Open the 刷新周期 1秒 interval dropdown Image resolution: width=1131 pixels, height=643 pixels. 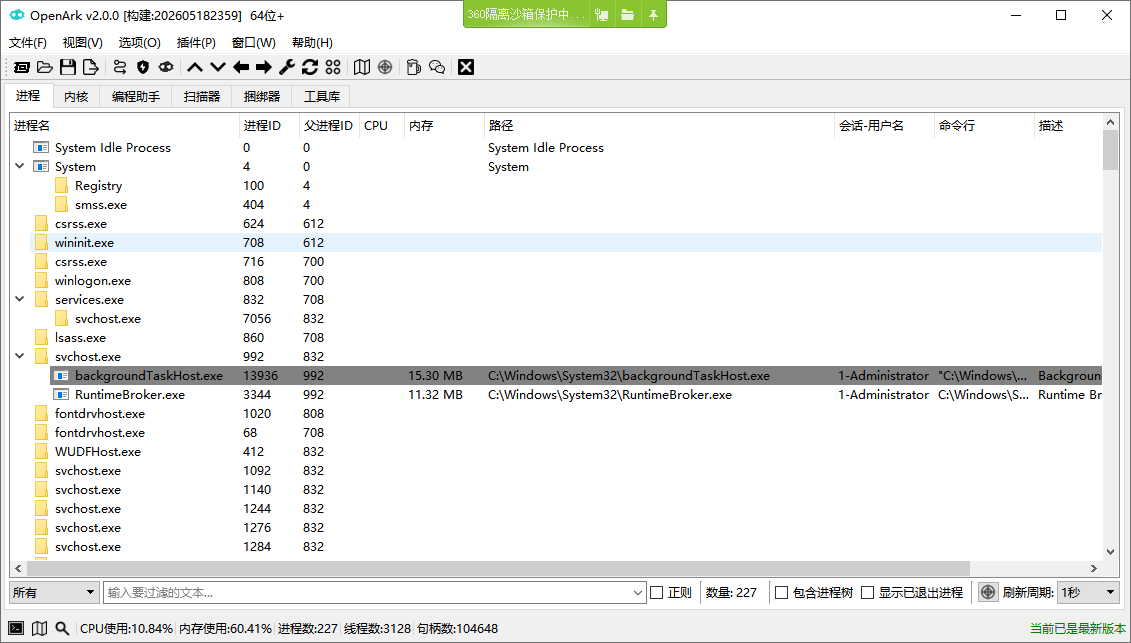1088,592
